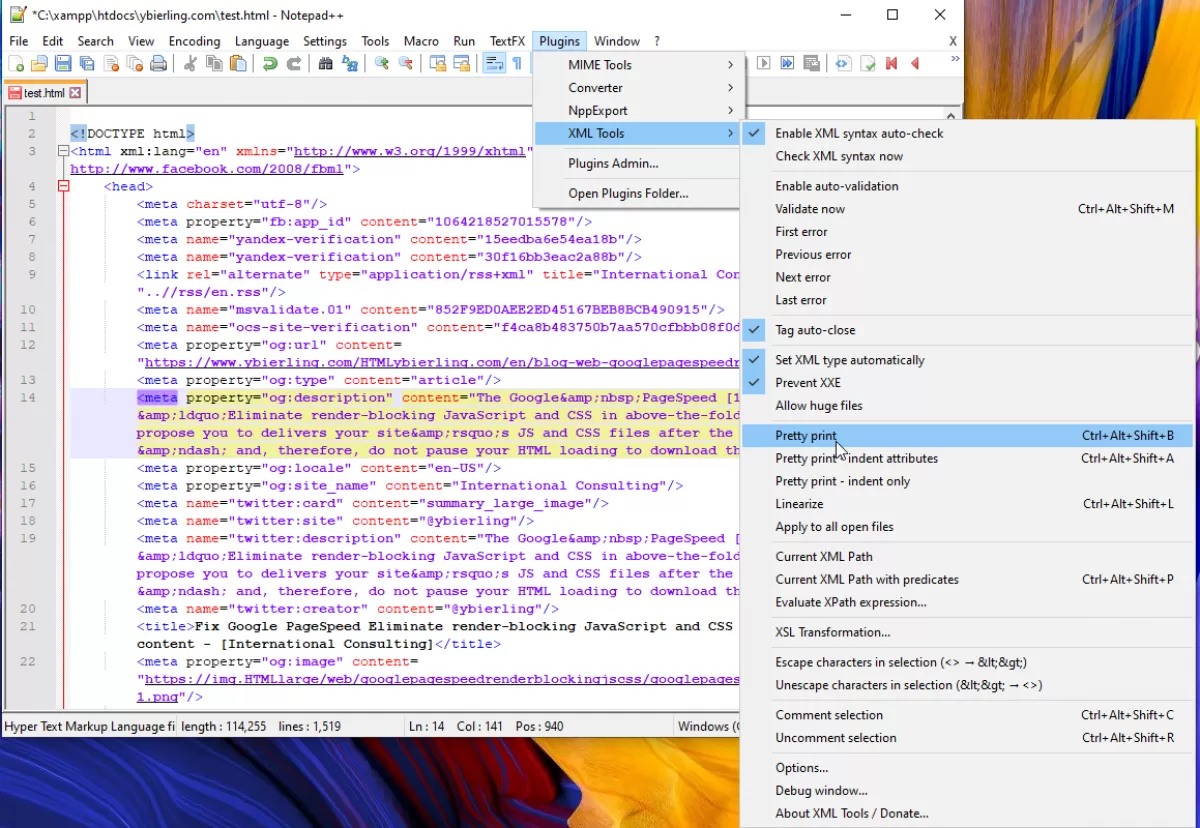Open the TextFX menu
1200x828 pixels.
(x=507, y=41)
